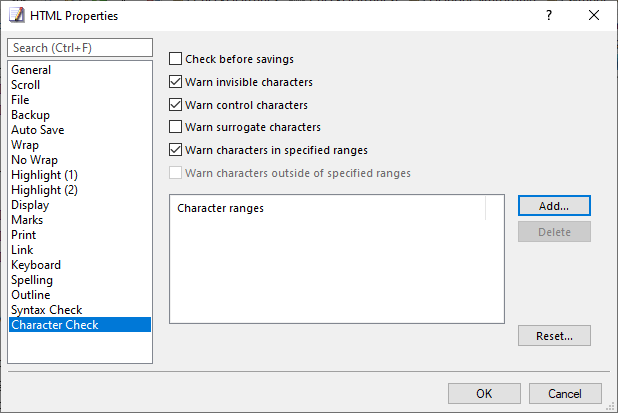Enable Check before savings checkbox
618x413 pixels.
(x=175, y=59)
